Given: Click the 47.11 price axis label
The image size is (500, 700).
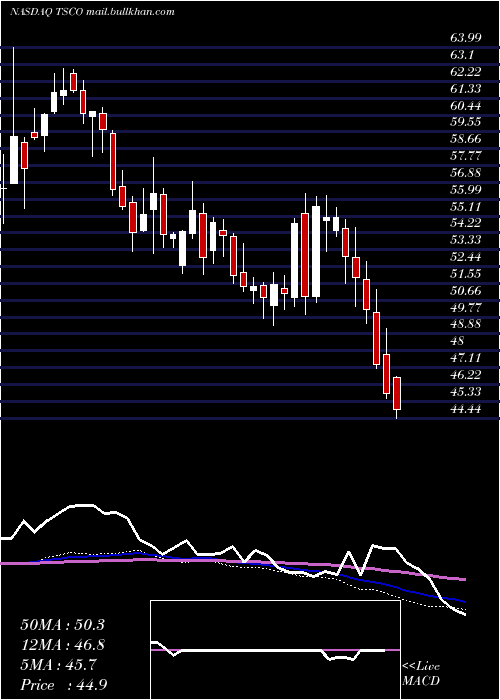Looking at the screenshot, I should point(466,358).
